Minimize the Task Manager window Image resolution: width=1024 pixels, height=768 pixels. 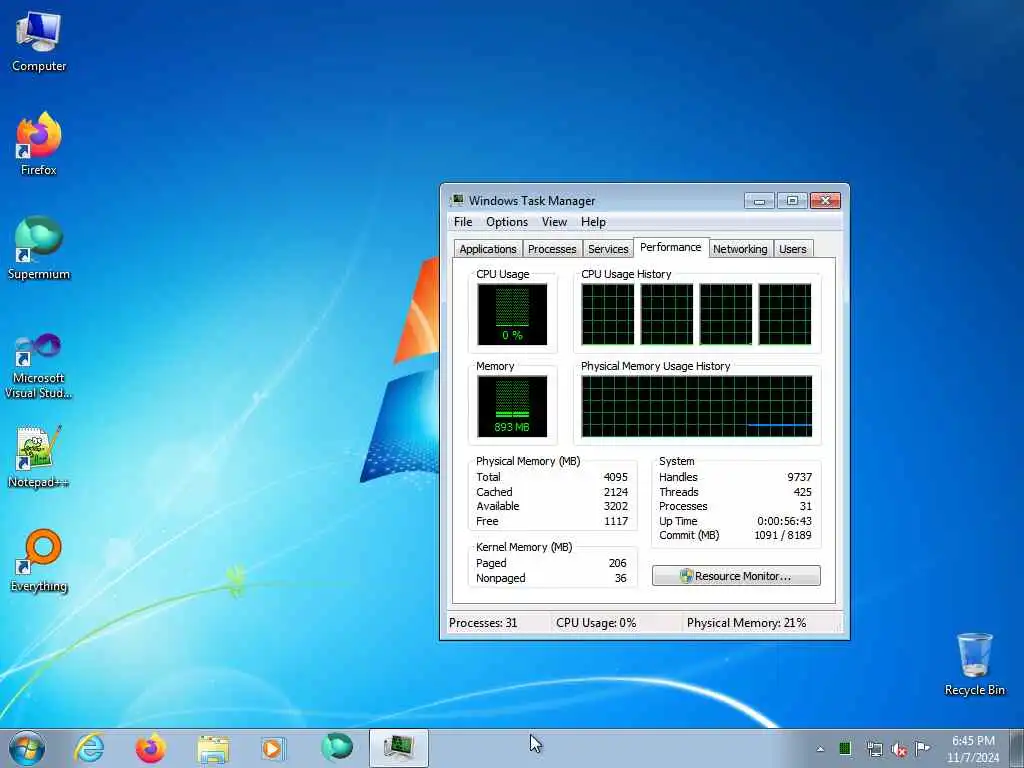coord(759,200)
